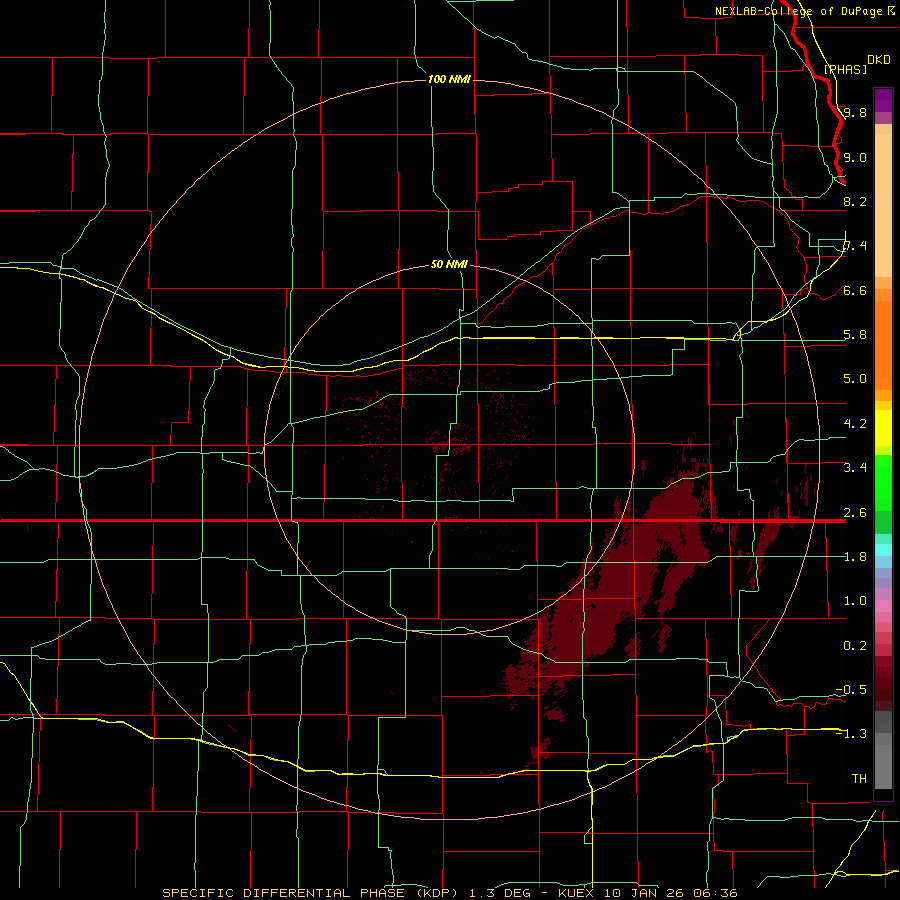The width and height of the screenshot is (900, 900).
Task: Pick the purple segment atop the color scale
Action: 883,100
